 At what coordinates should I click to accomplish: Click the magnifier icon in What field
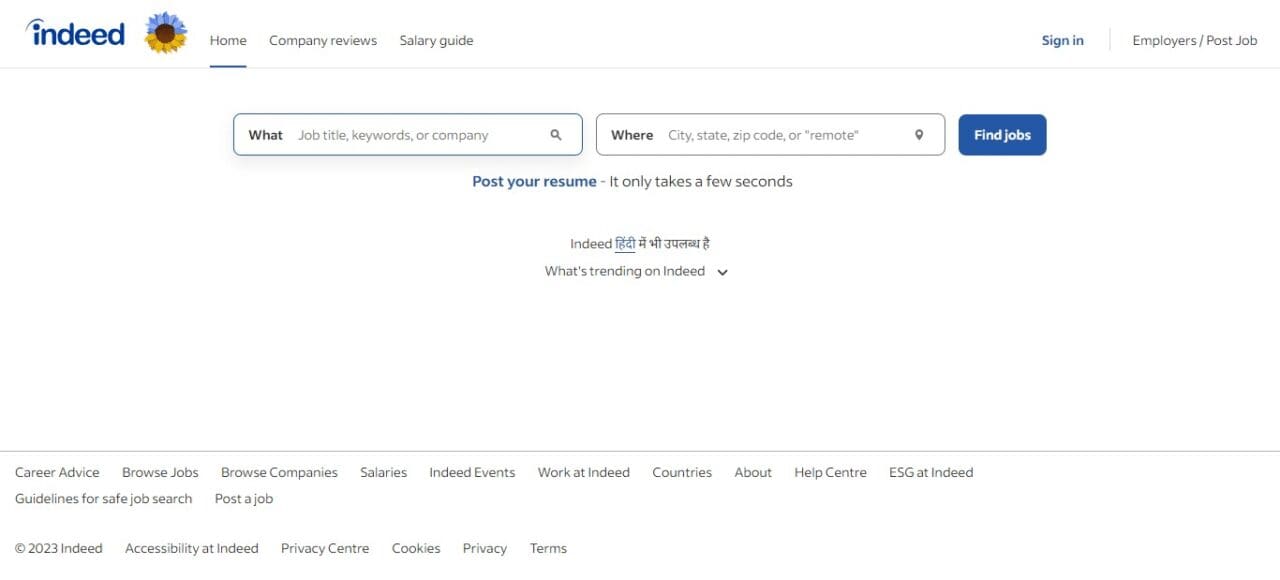[x=556, y=135]
